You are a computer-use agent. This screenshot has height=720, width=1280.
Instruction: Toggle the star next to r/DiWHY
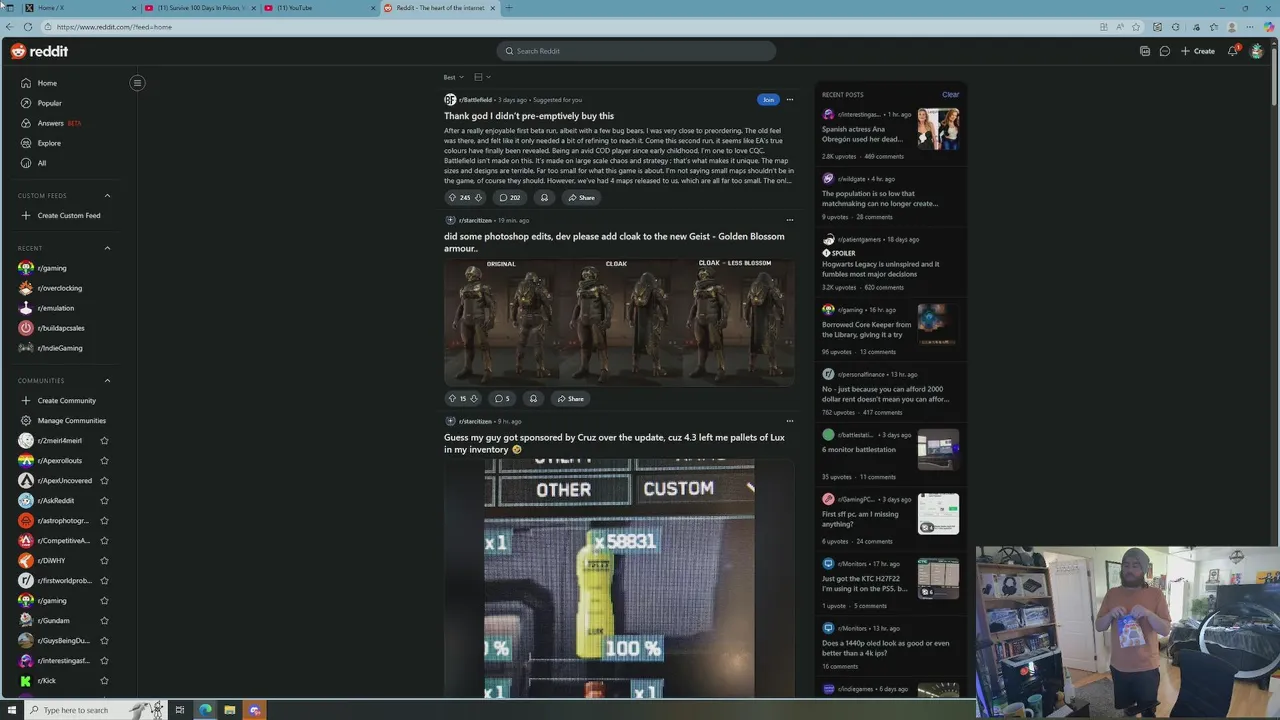coord(104,561)
